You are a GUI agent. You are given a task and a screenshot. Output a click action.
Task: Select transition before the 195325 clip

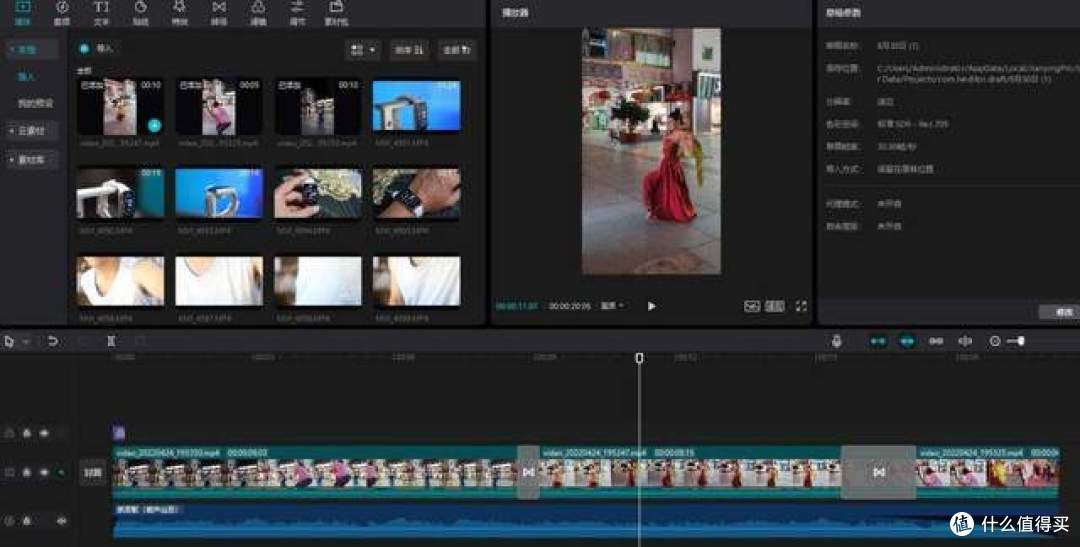pos(878,473)
